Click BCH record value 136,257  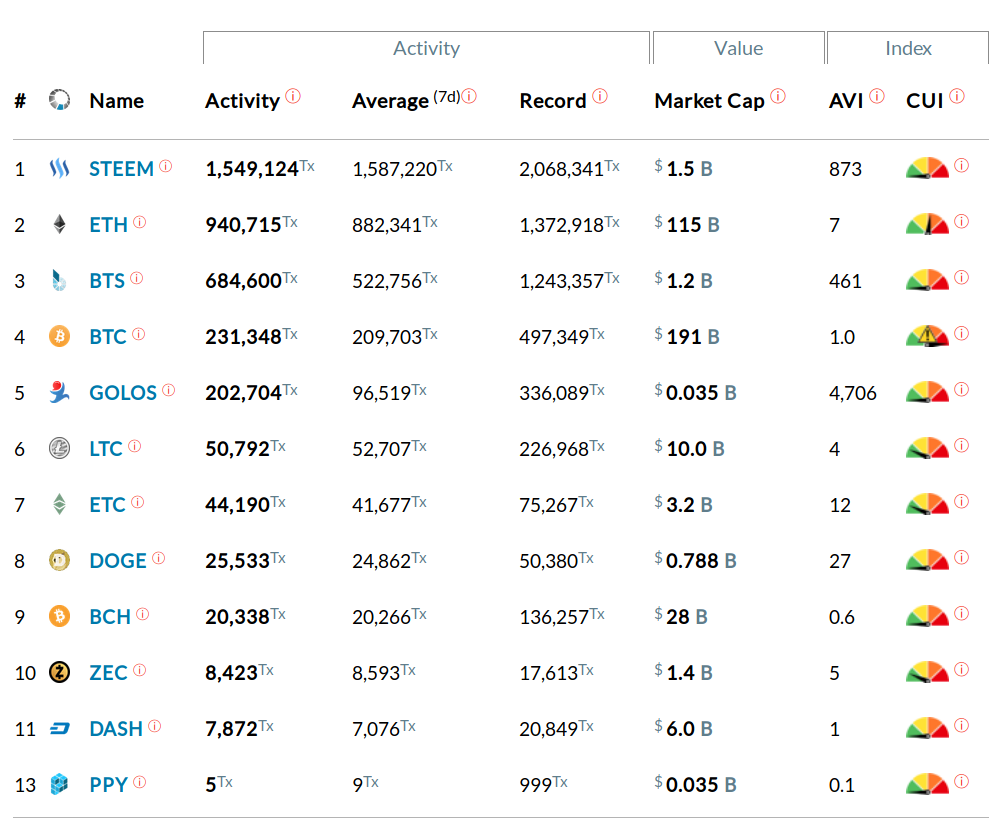(562, 617)
